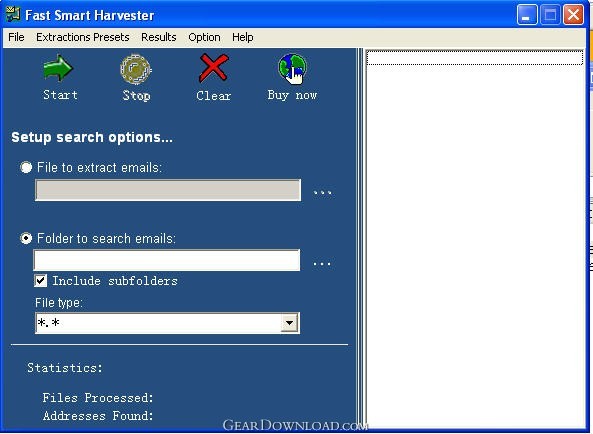Open the Extractions Presets menu
The image size is (593, 434).
[x=82, y=37]
